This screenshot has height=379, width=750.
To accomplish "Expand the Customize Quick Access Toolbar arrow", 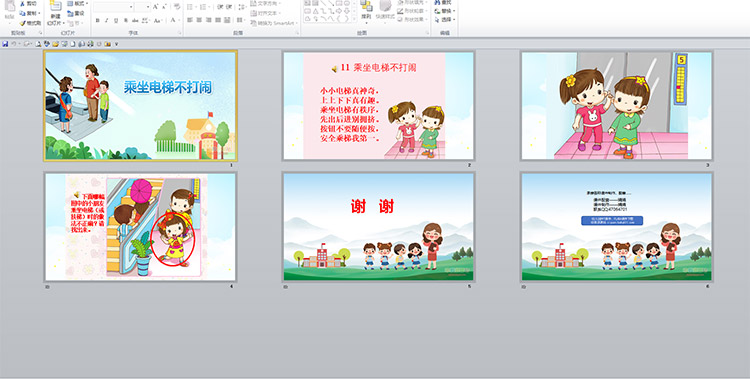I will coord(116,44).
